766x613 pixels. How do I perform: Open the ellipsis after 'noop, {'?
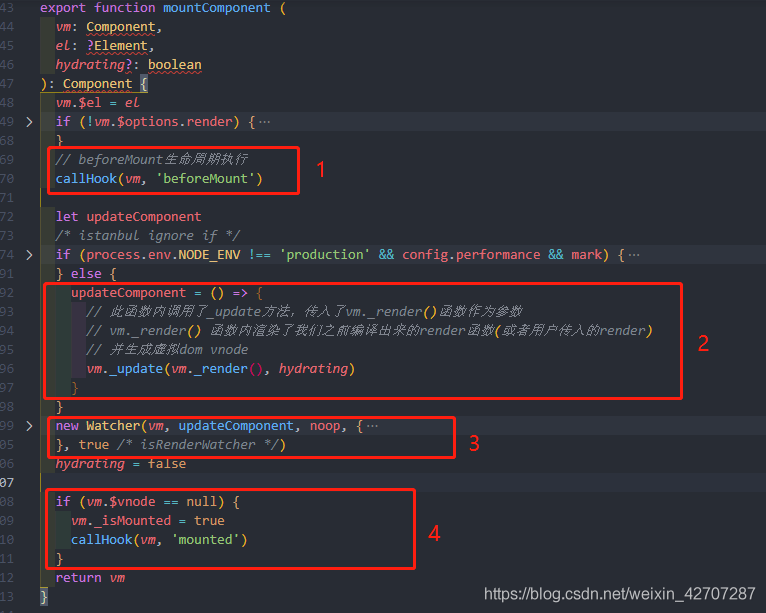click(372, 426)
